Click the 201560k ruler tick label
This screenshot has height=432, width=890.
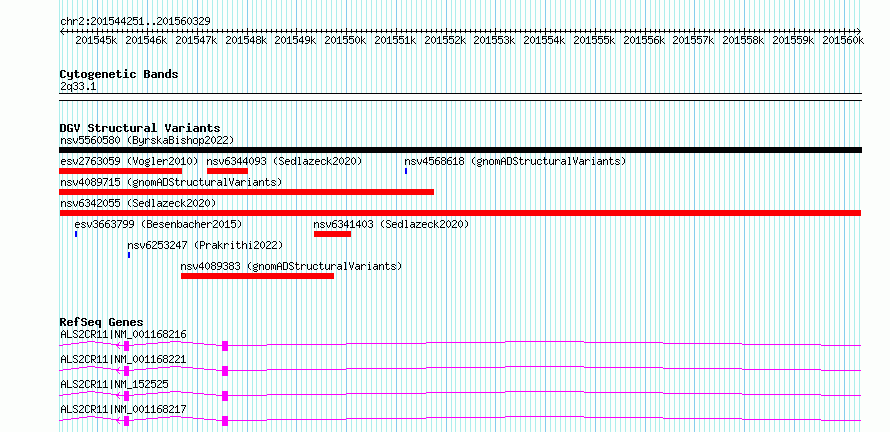click(x=842, y=40)
